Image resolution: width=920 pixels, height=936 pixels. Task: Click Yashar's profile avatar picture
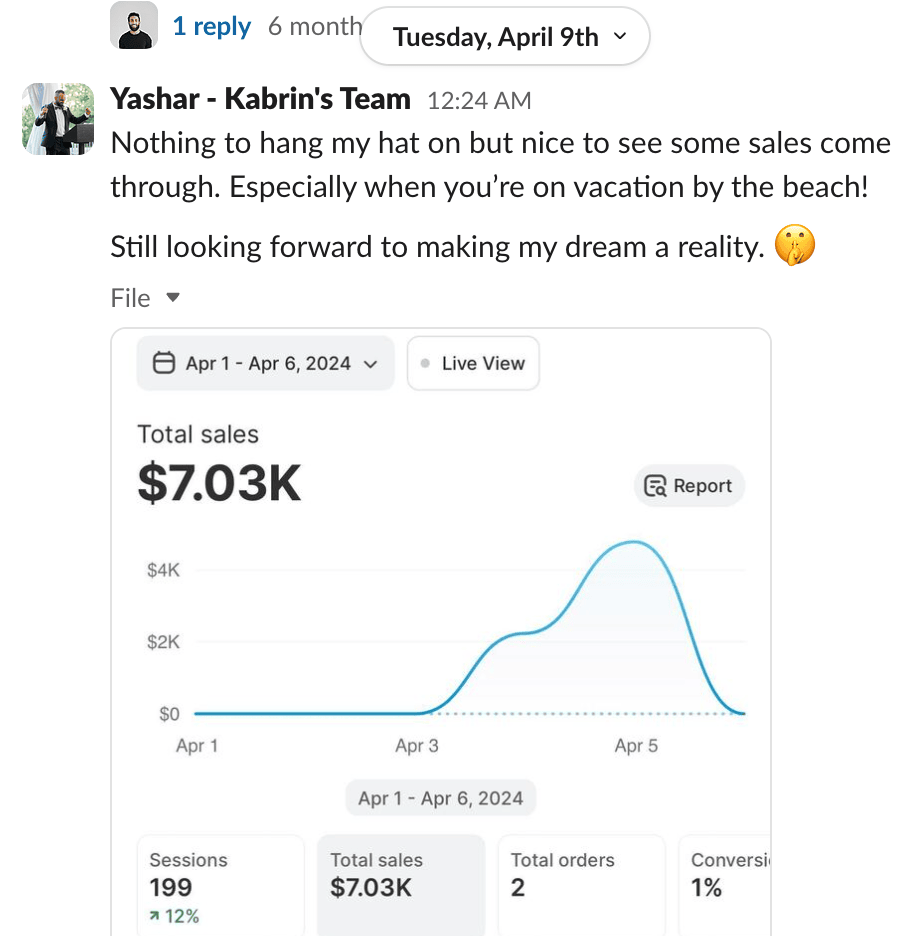click(58, 119)
